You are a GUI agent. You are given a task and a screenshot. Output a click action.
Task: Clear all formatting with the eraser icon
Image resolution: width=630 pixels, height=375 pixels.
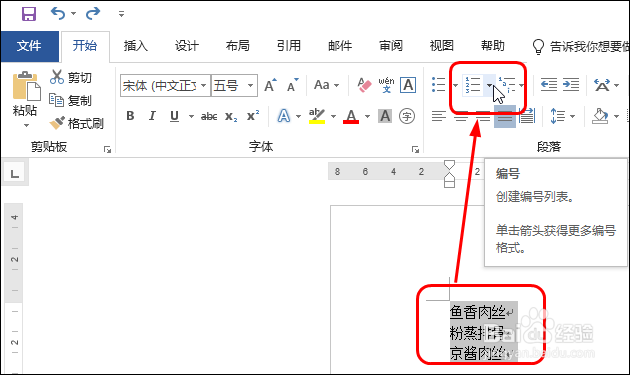pos(364,85)
